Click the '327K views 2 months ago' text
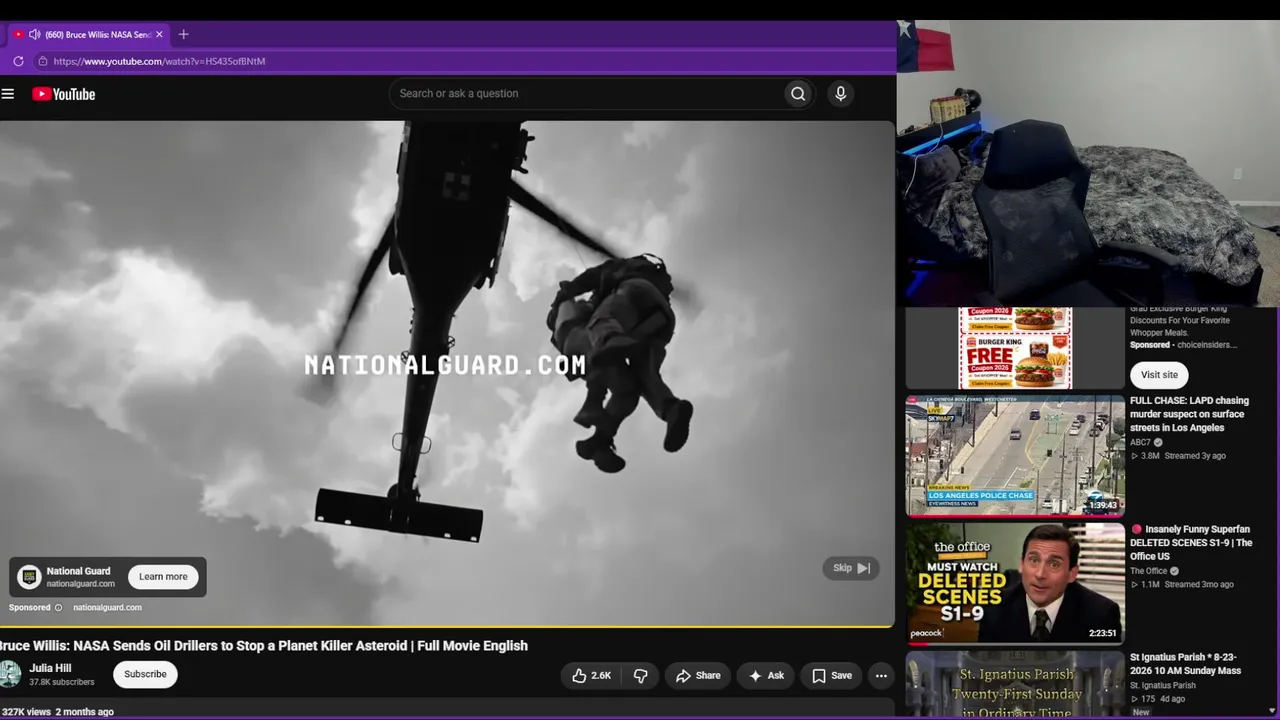Screen dimensions: 1280x720 tap(57, 712)
